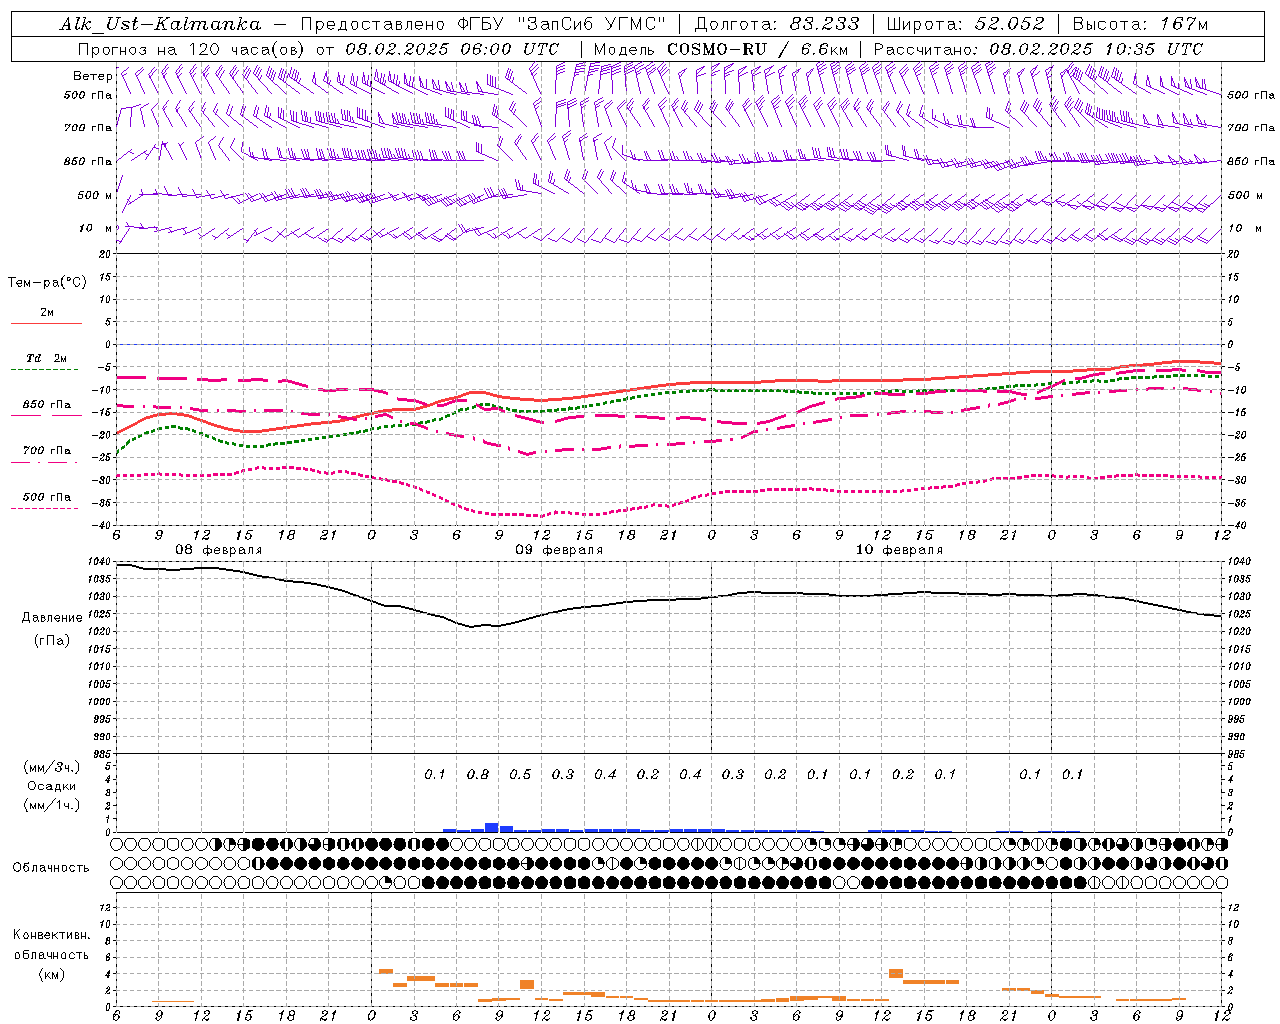Screen dimensions: 1280x1024
Task: Click the station name Alk_Ust-Kalmanka
Action: (x=160, y=24)
